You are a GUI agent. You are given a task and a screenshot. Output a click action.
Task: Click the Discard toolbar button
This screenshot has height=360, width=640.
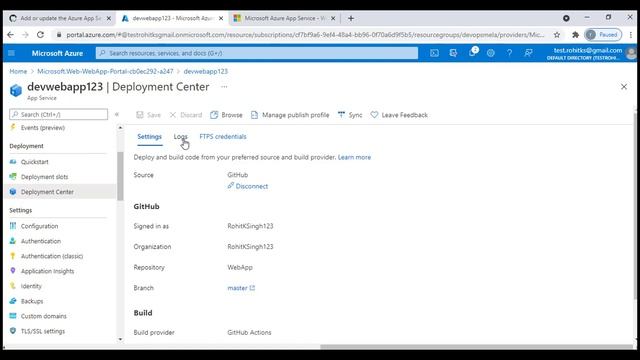click(186, 115)
